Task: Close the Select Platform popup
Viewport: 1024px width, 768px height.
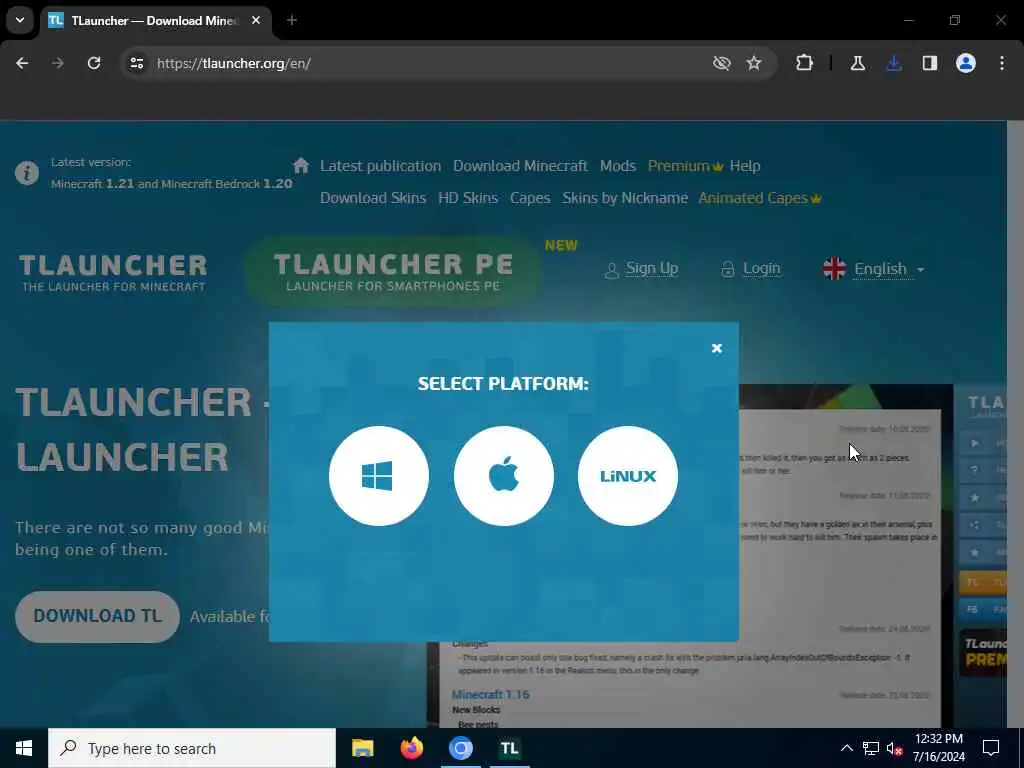Action: pyautogui.click(x=716, y=349)
